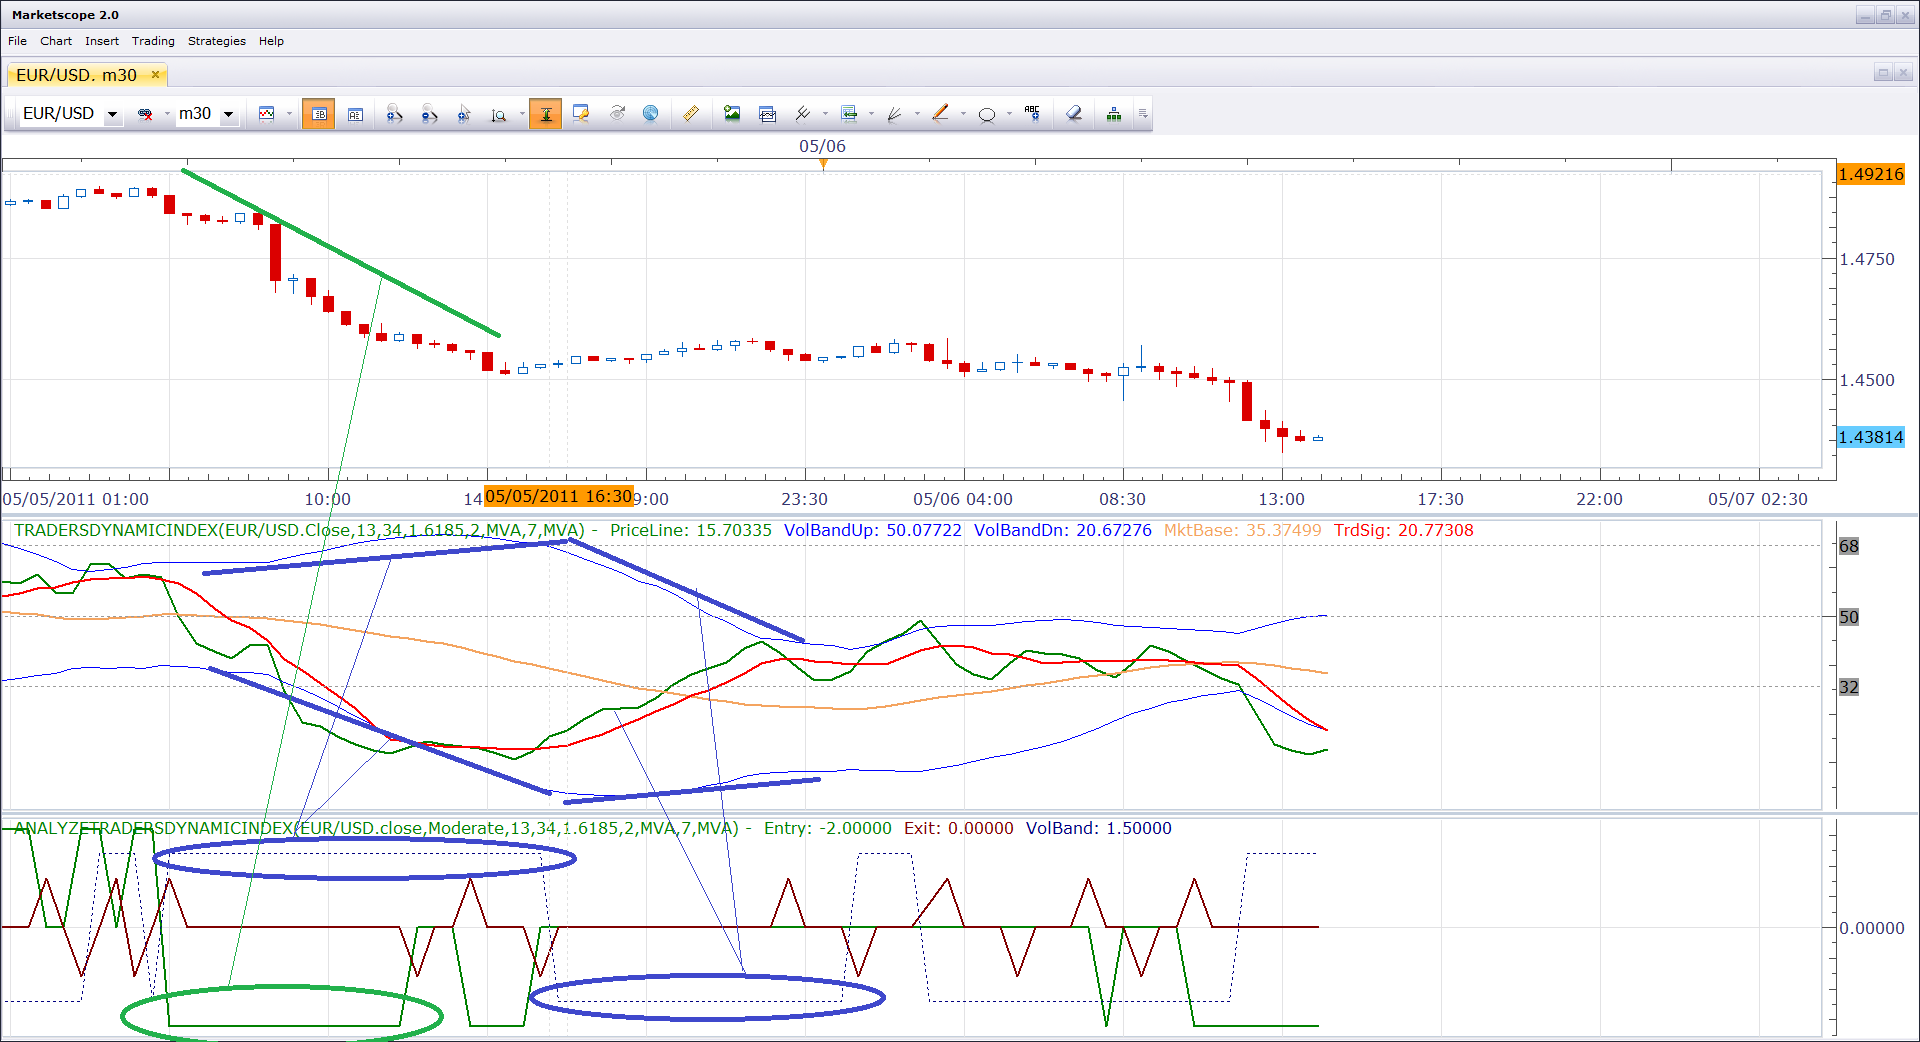This screenshot has height=1042, width=1920.
Task: Expand the zoom range dropdown arrow
Action: [521, 114]
